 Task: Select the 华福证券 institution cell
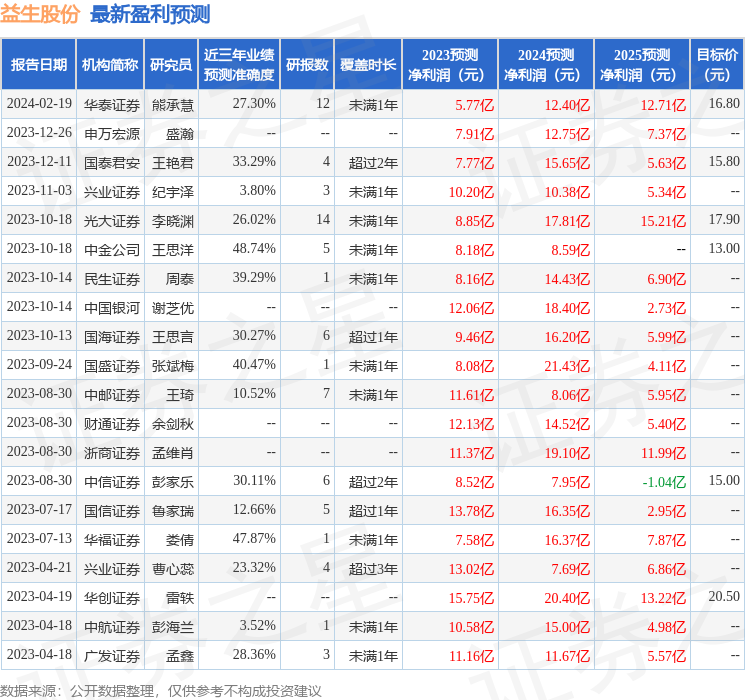(112, 539)
